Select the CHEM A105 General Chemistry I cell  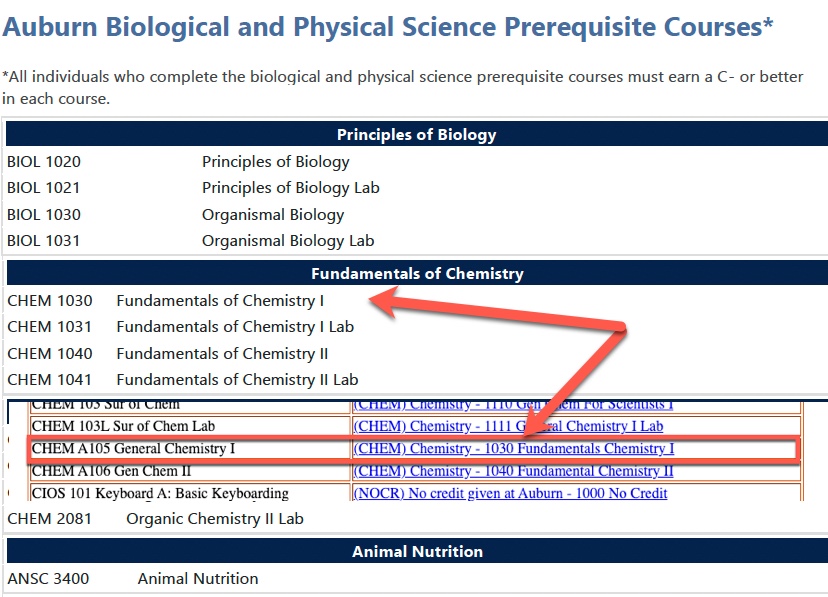[190, 449]
